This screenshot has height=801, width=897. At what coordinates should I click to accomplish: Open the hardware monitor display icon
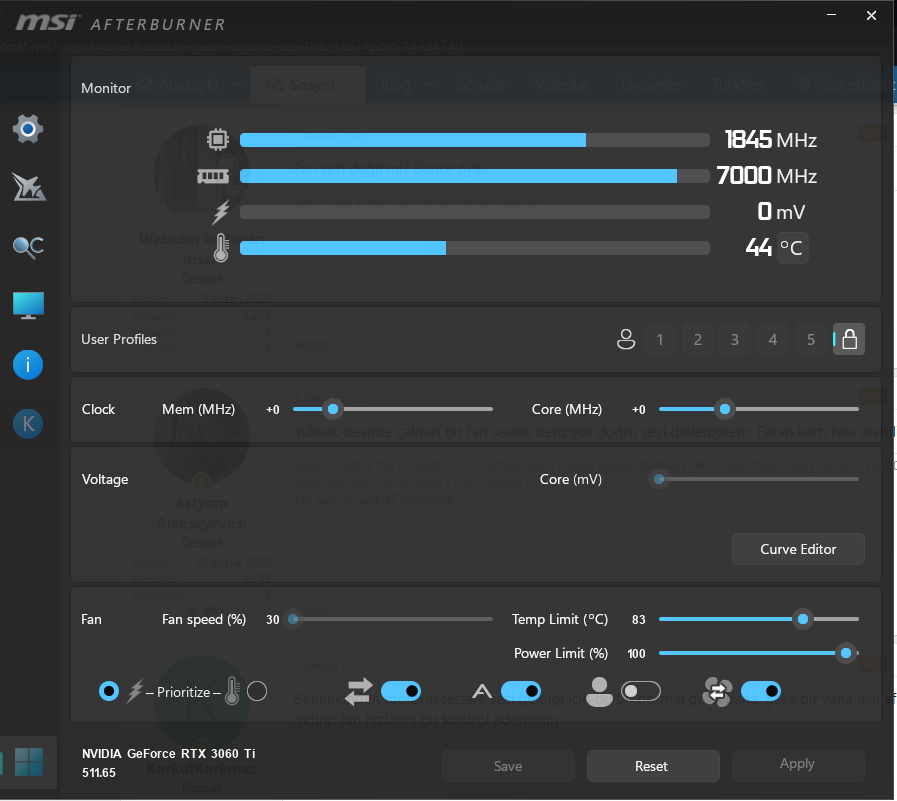click(28, 306)
